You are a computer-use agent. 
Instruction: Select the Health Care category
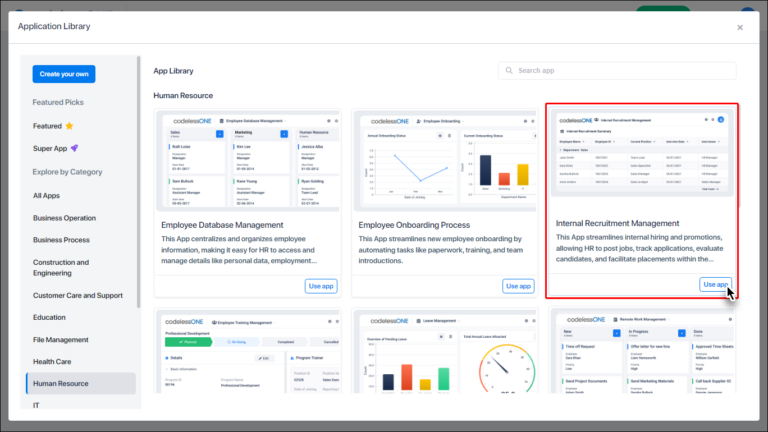52,361
